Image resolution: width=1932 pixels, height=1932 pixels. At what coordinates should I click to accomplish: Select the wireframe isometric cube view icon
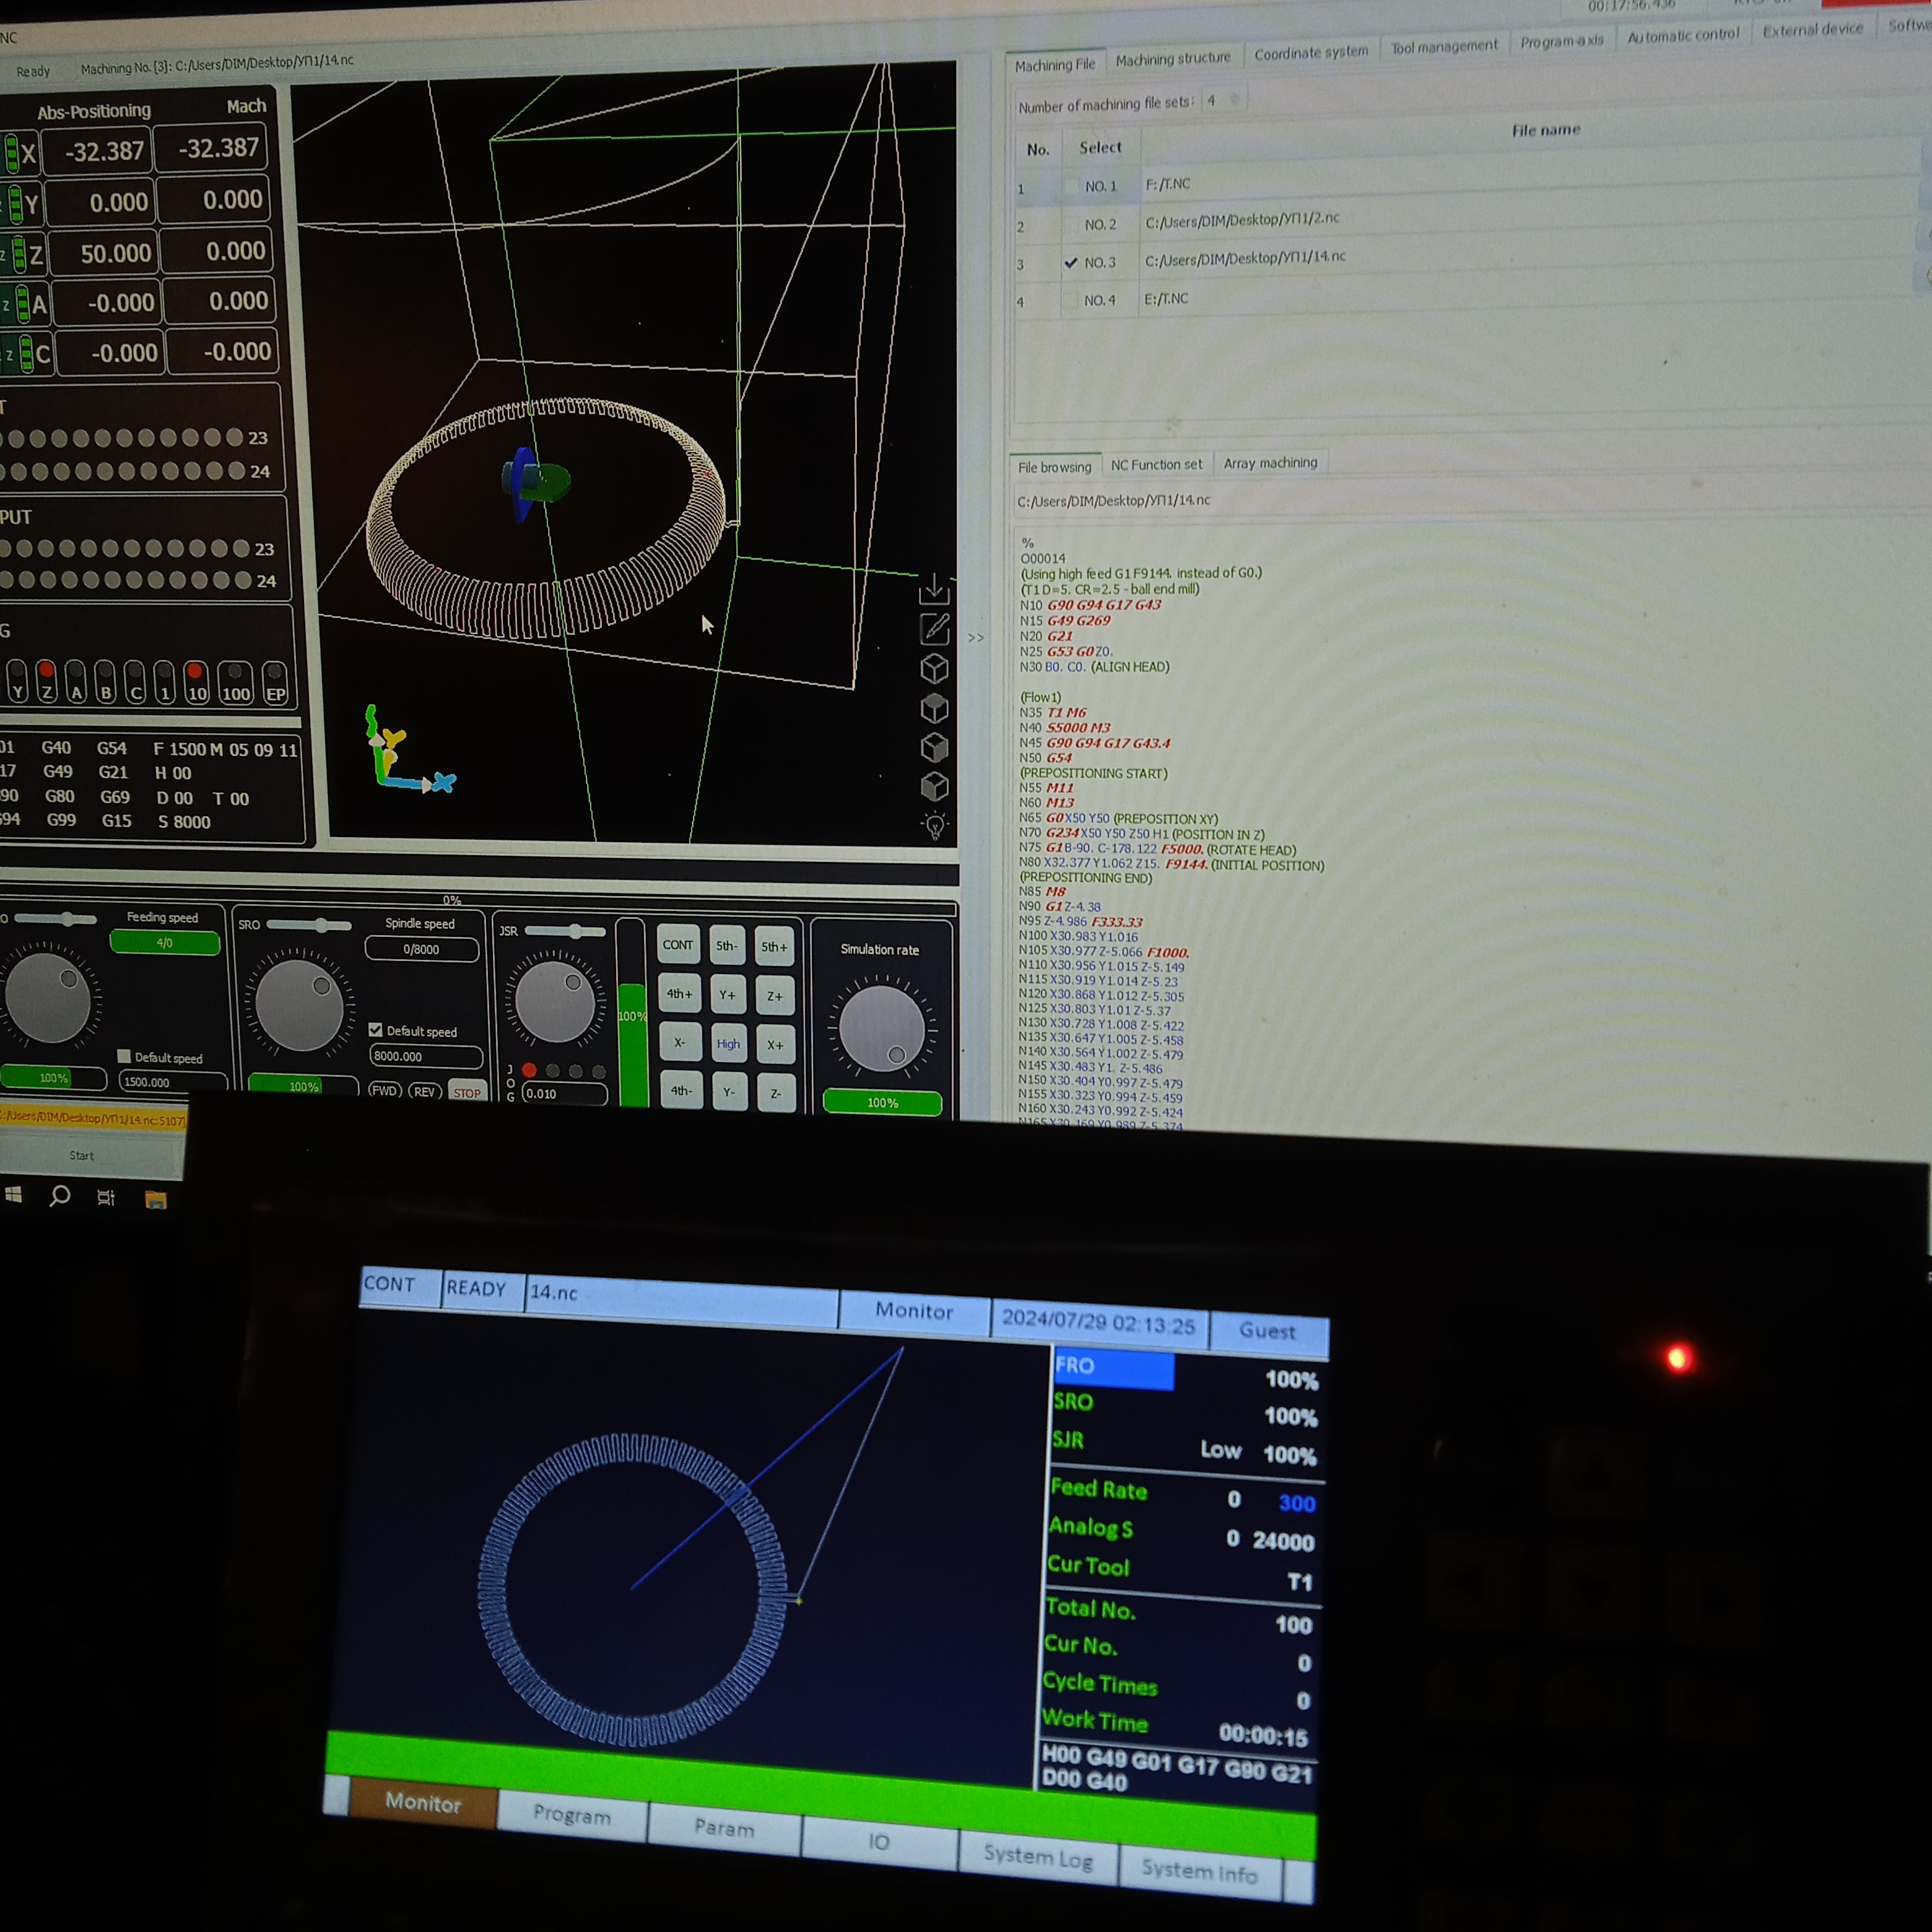tap(934, 668)
